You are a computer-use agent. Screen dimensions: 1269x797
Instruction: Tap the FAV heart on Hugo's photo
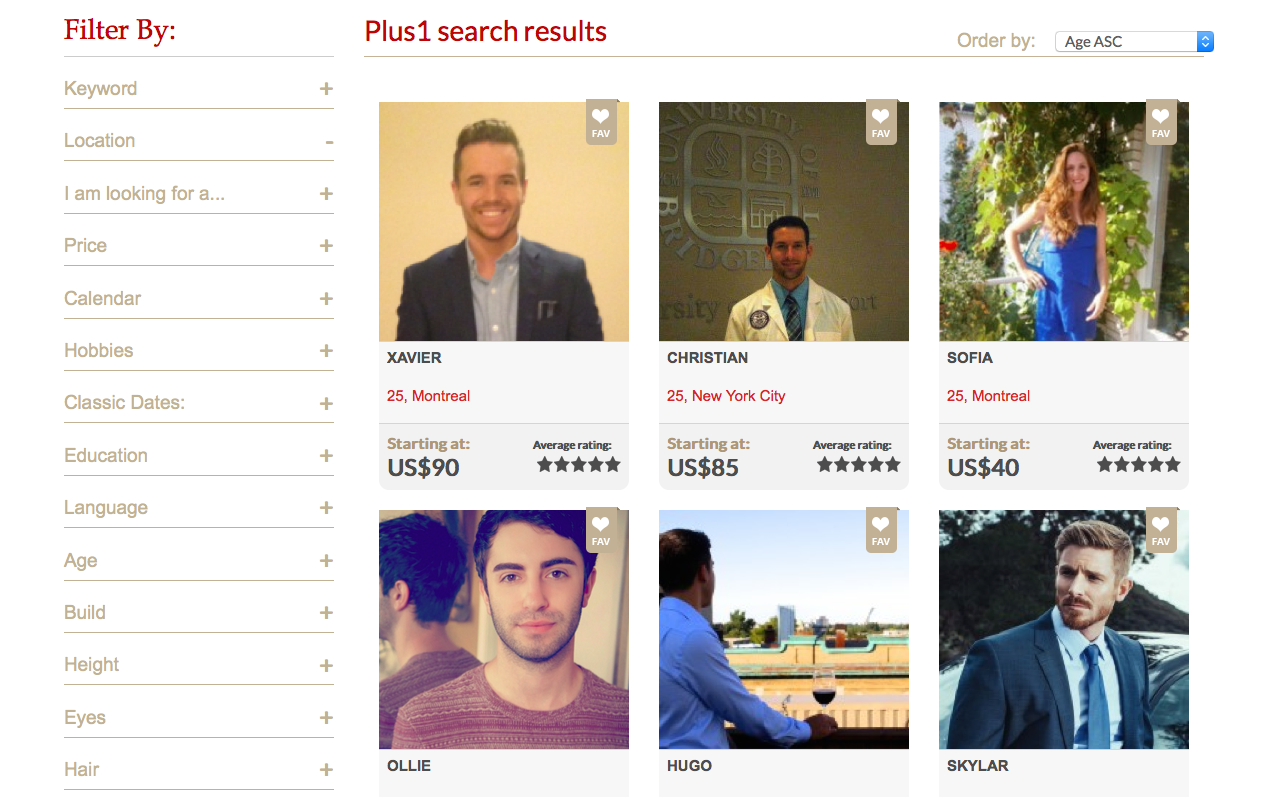(x=881, y=530)
